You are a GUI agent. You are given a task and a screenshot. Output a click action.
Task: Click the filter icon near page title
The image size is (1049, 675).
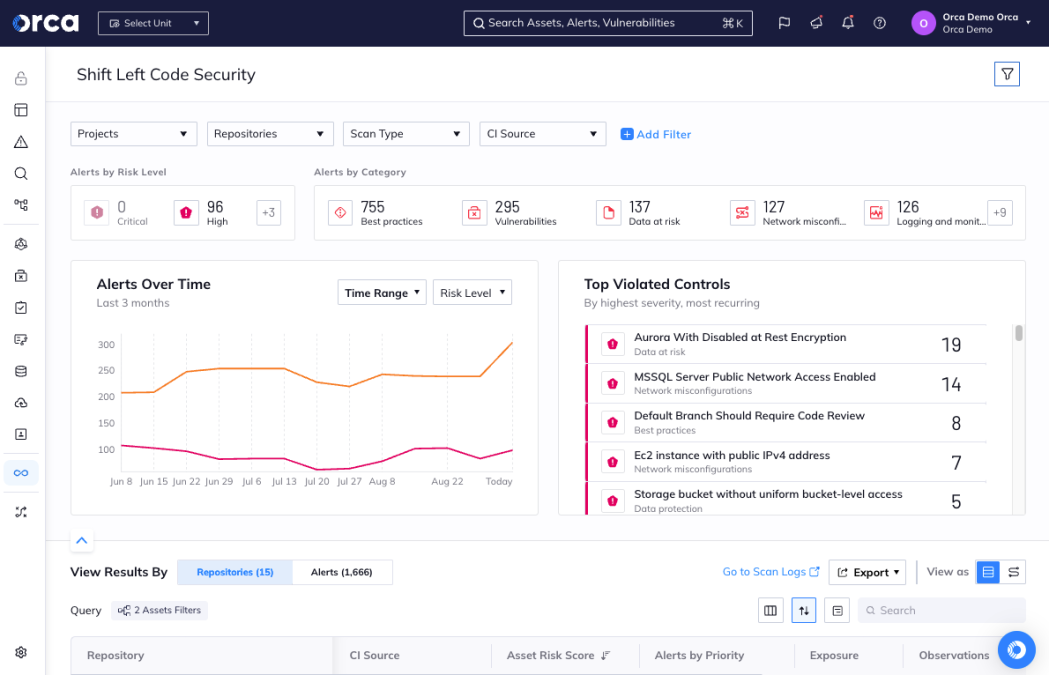(1006, 73)
